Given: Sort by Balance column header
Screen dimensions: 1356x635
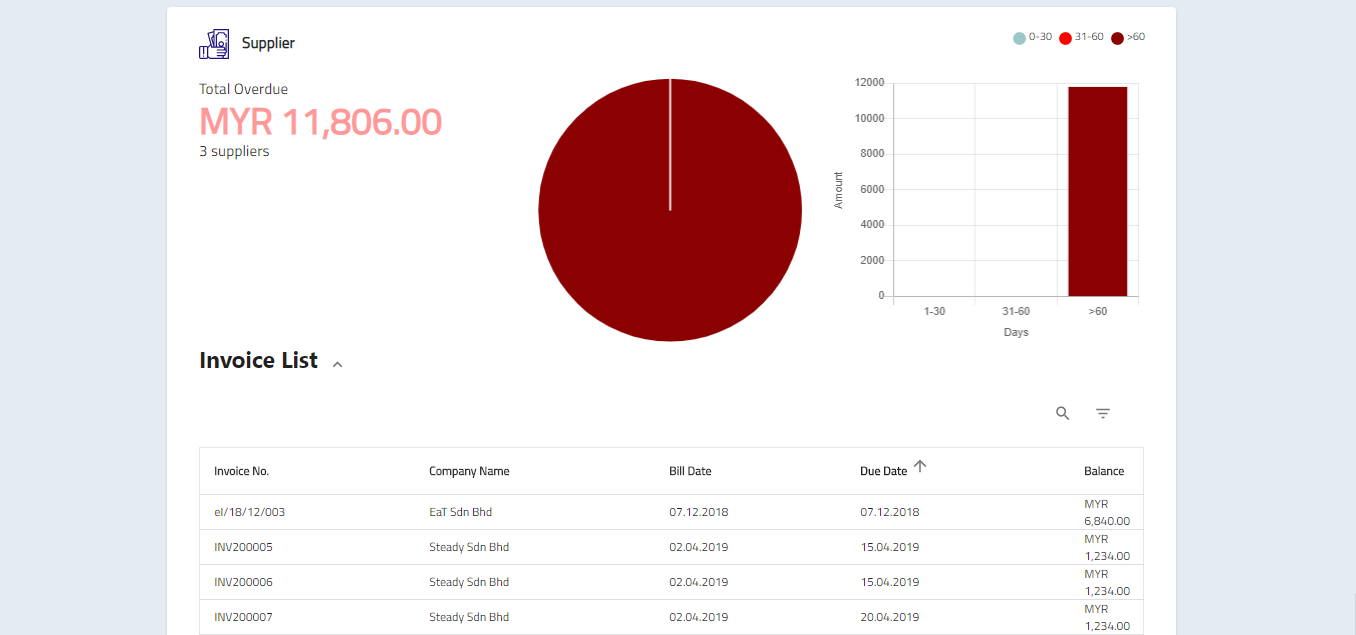Looking at the screenshot, I should [x=1104, y=471].
